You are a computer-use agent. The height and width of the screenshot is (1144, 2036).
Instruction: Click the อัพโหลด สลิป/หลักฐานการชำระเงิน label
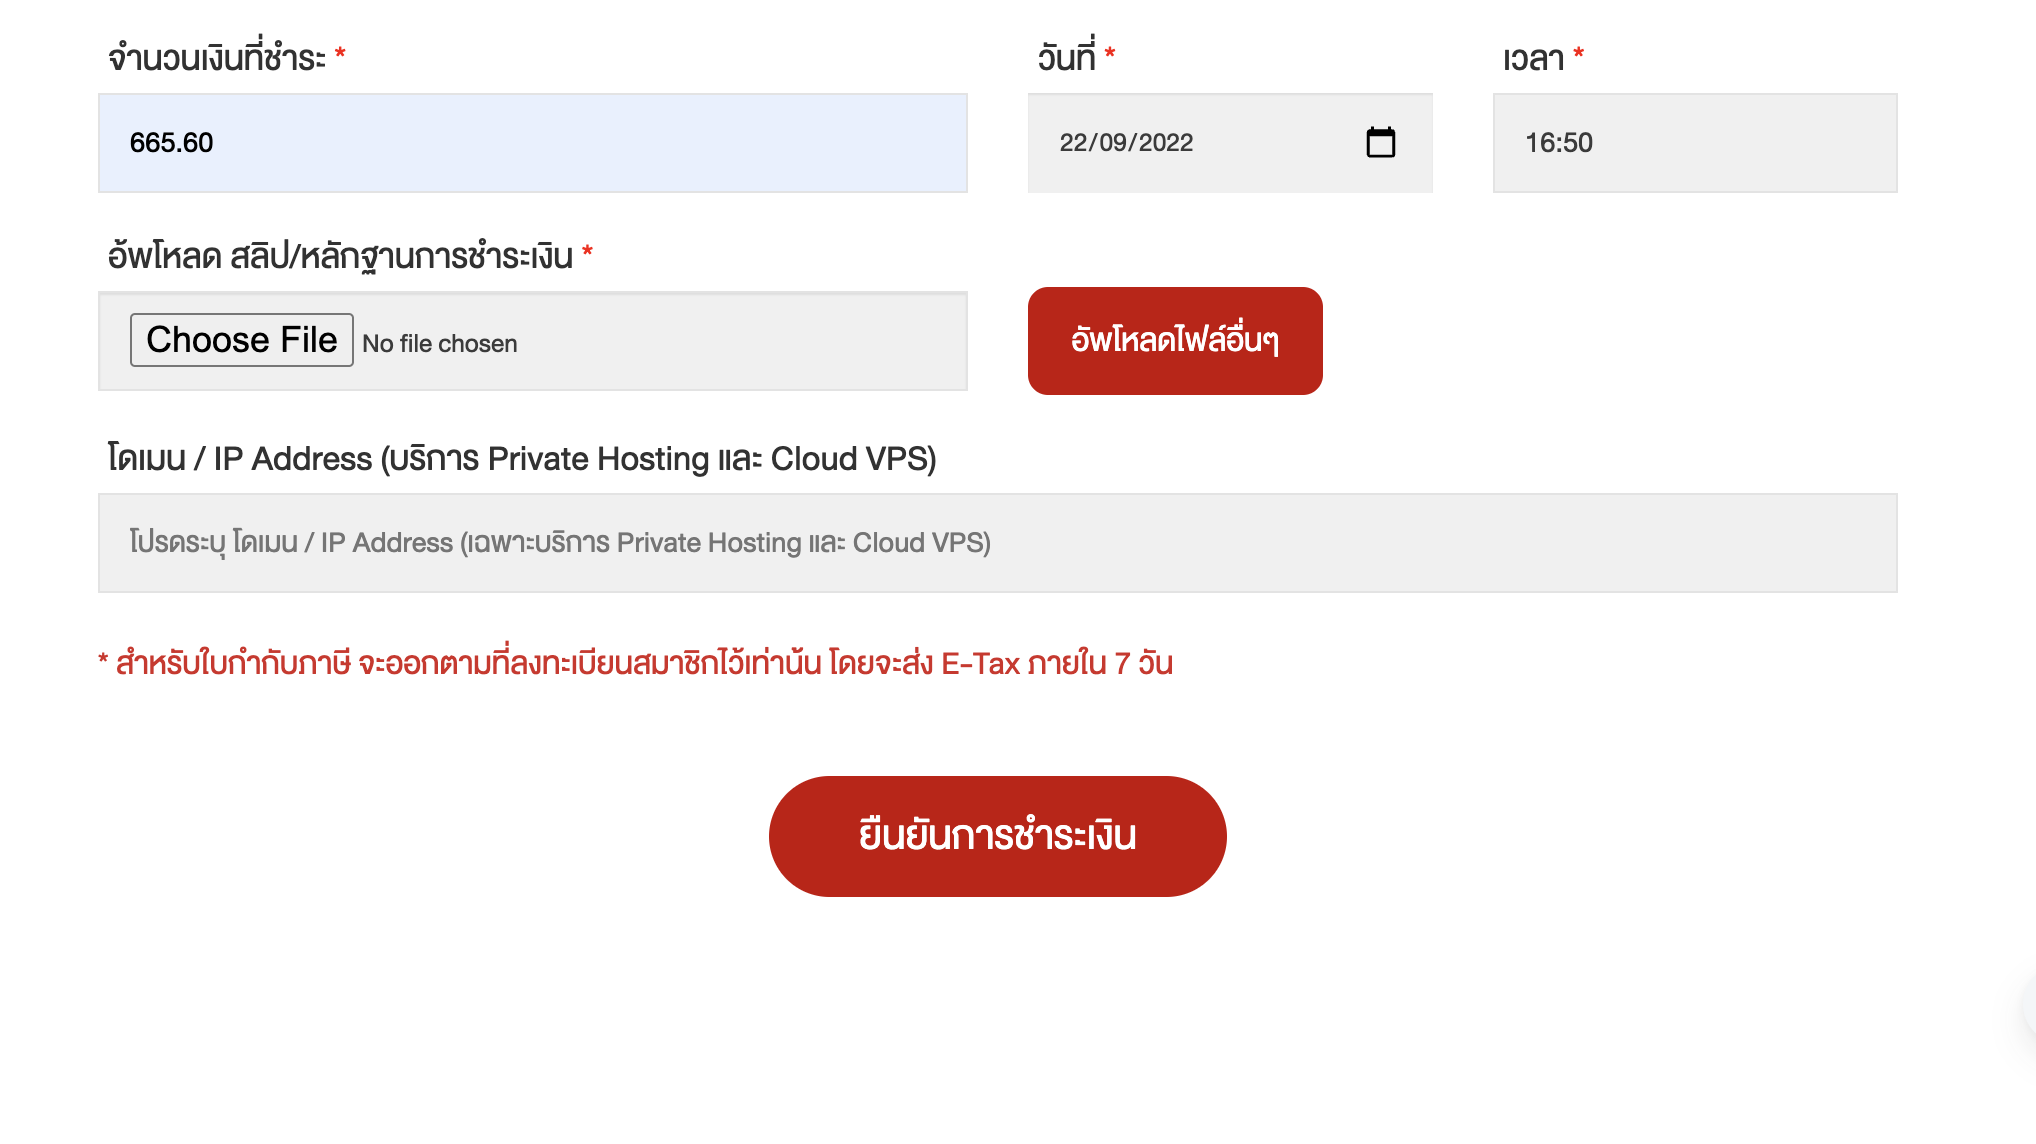(x=340, y=256)
